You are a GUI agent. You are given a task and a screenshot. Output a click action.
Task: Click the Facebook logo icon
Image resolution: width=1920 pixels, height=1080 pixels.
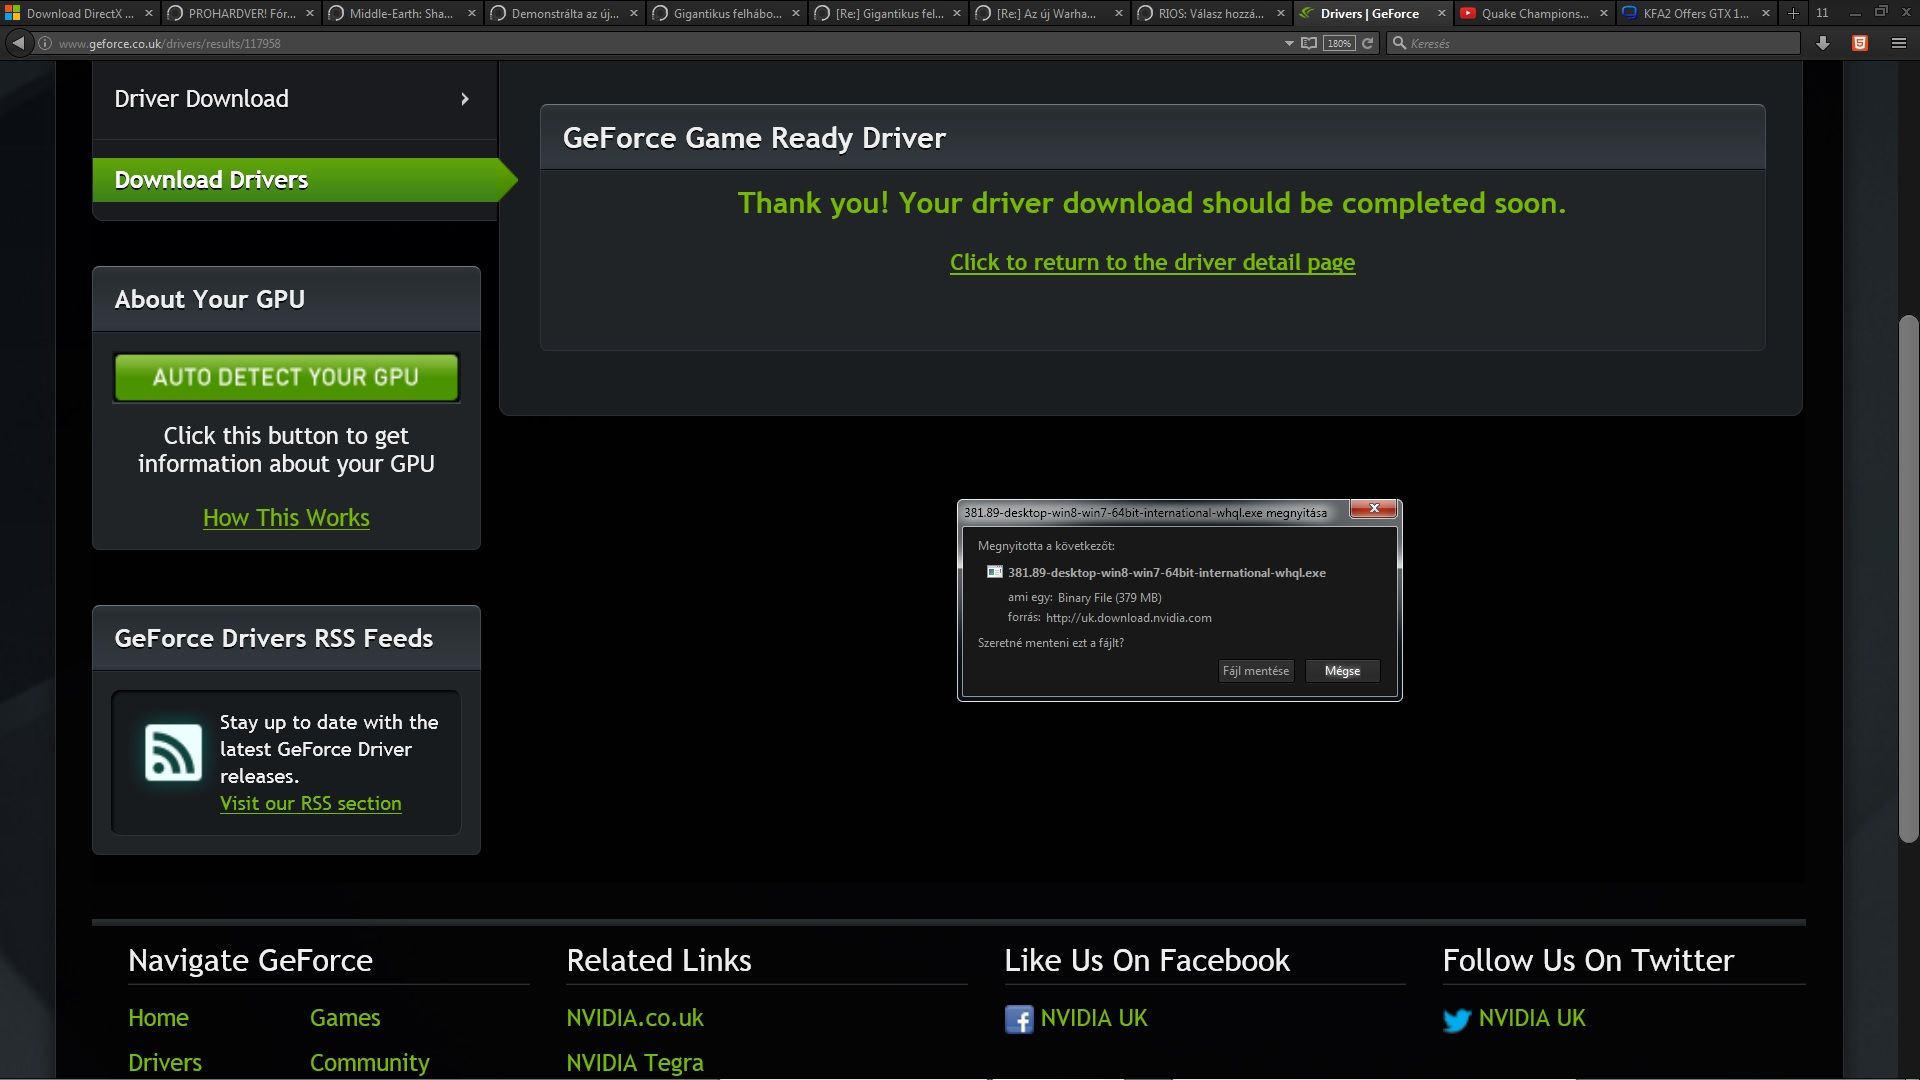coord(1019,1019)
